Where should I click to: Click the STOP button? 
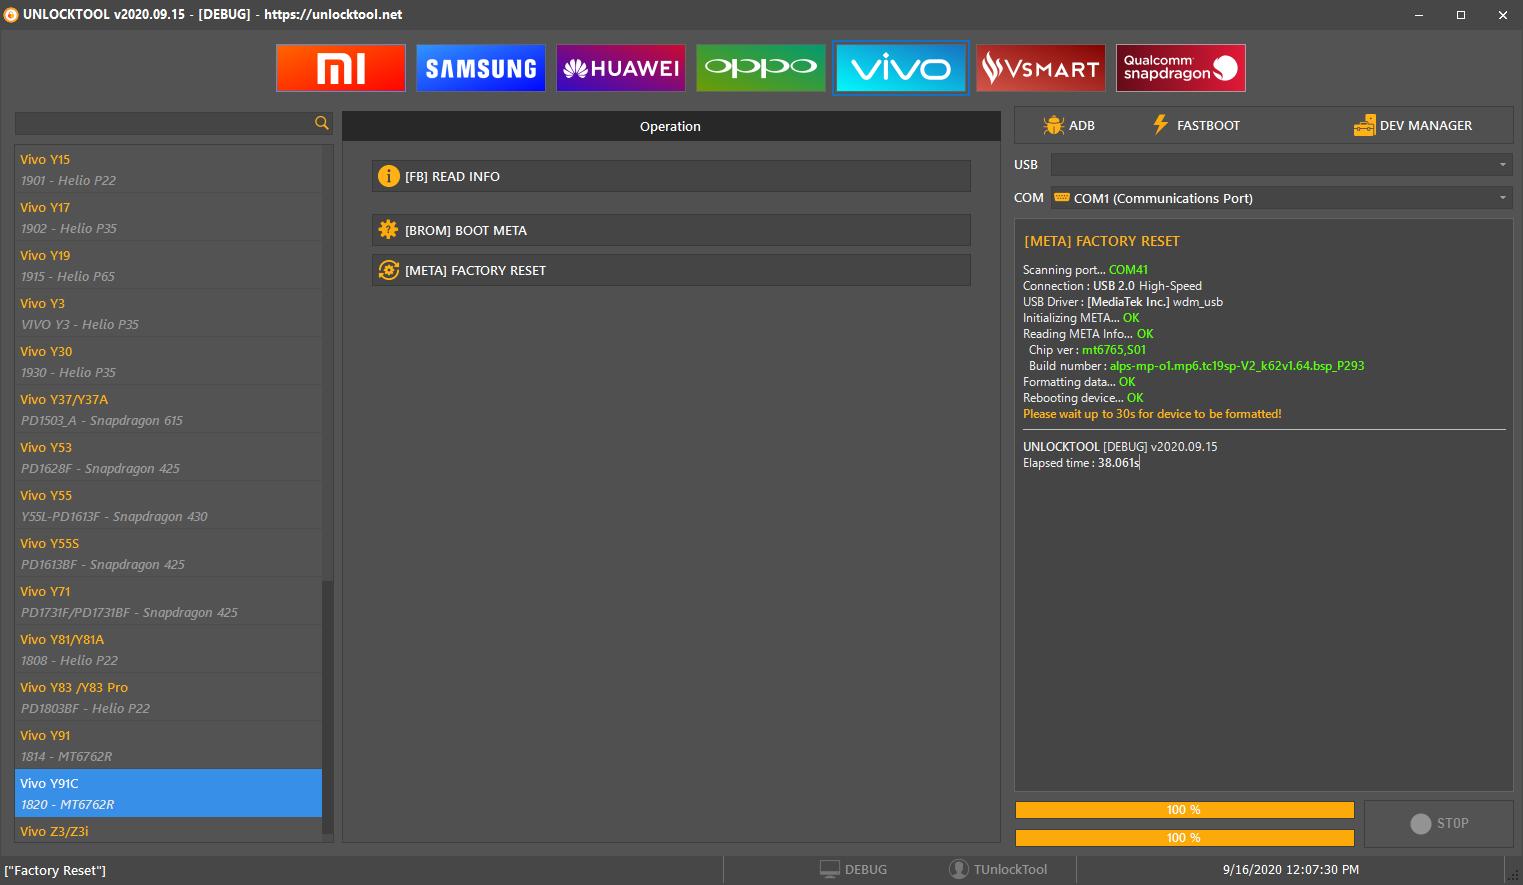tap(1439, 823)
